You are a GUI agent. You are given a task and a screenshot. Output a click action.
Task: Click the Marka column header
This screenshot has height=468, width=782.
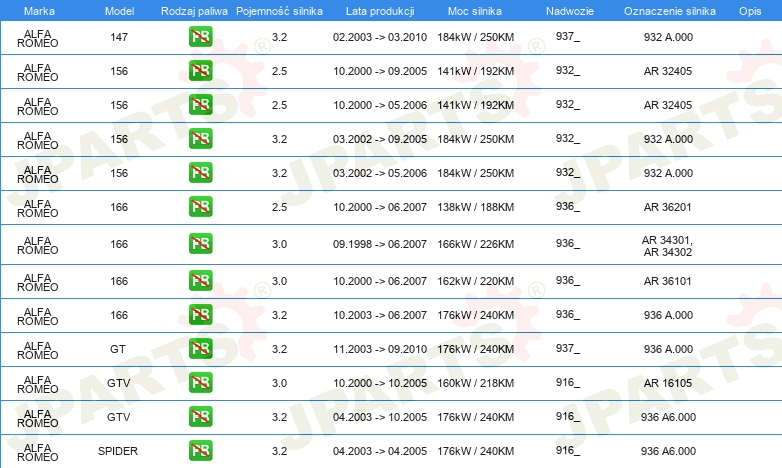pyautogui.click(x=39, y=11)
